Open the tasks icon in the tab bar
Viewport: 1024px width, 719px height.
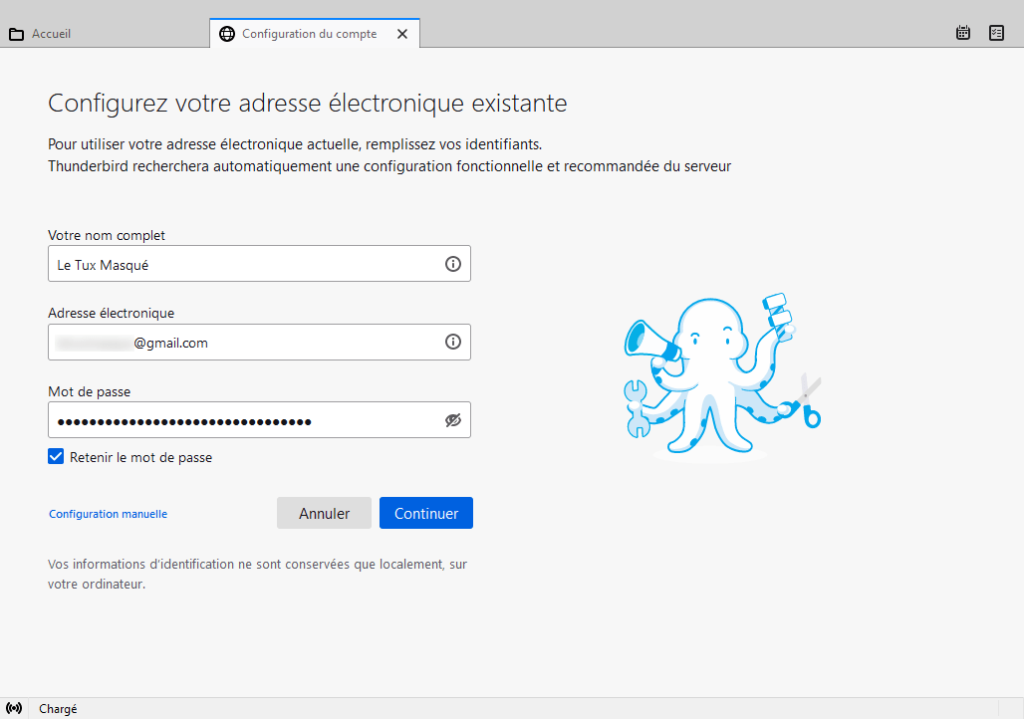pyautogui.click(x=996, y=33)
